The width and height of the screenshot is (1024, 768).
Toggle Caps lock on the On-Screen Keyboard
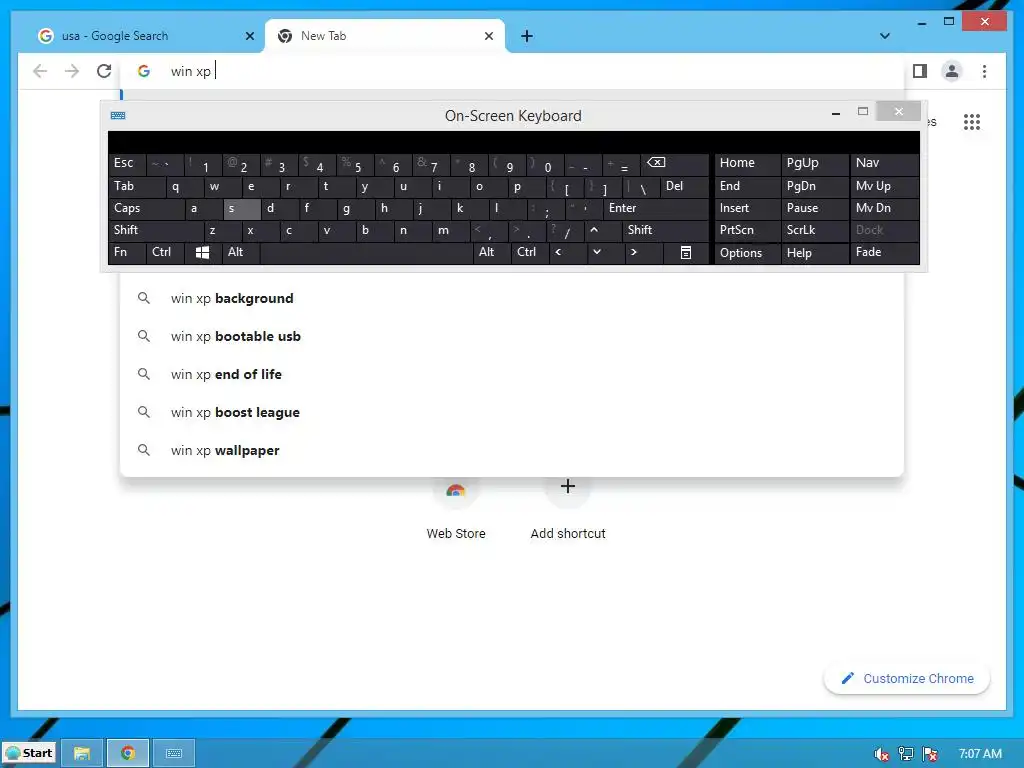(146, 208)
